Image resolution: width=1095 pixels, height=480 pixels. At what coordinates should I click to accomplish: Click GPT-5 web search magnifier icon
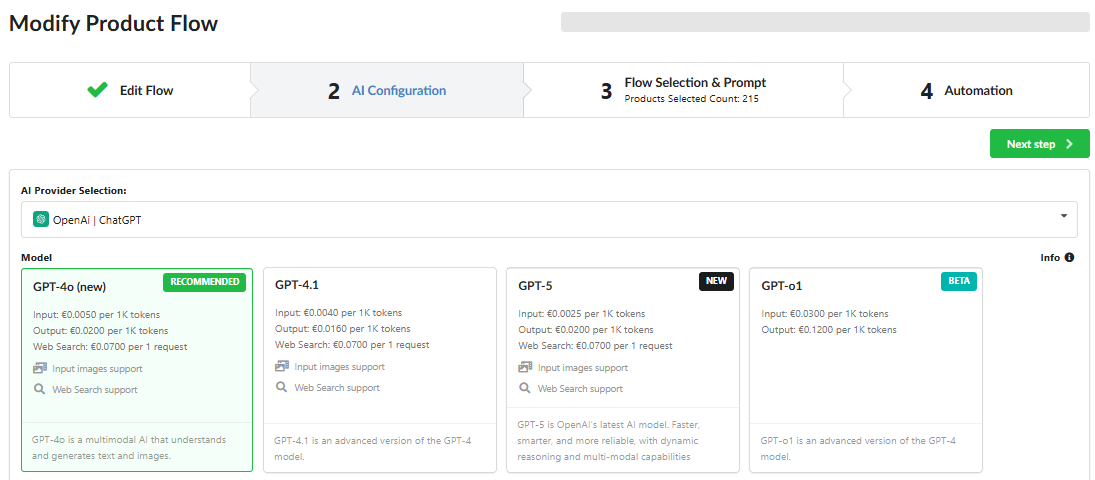tap(525, 388)
